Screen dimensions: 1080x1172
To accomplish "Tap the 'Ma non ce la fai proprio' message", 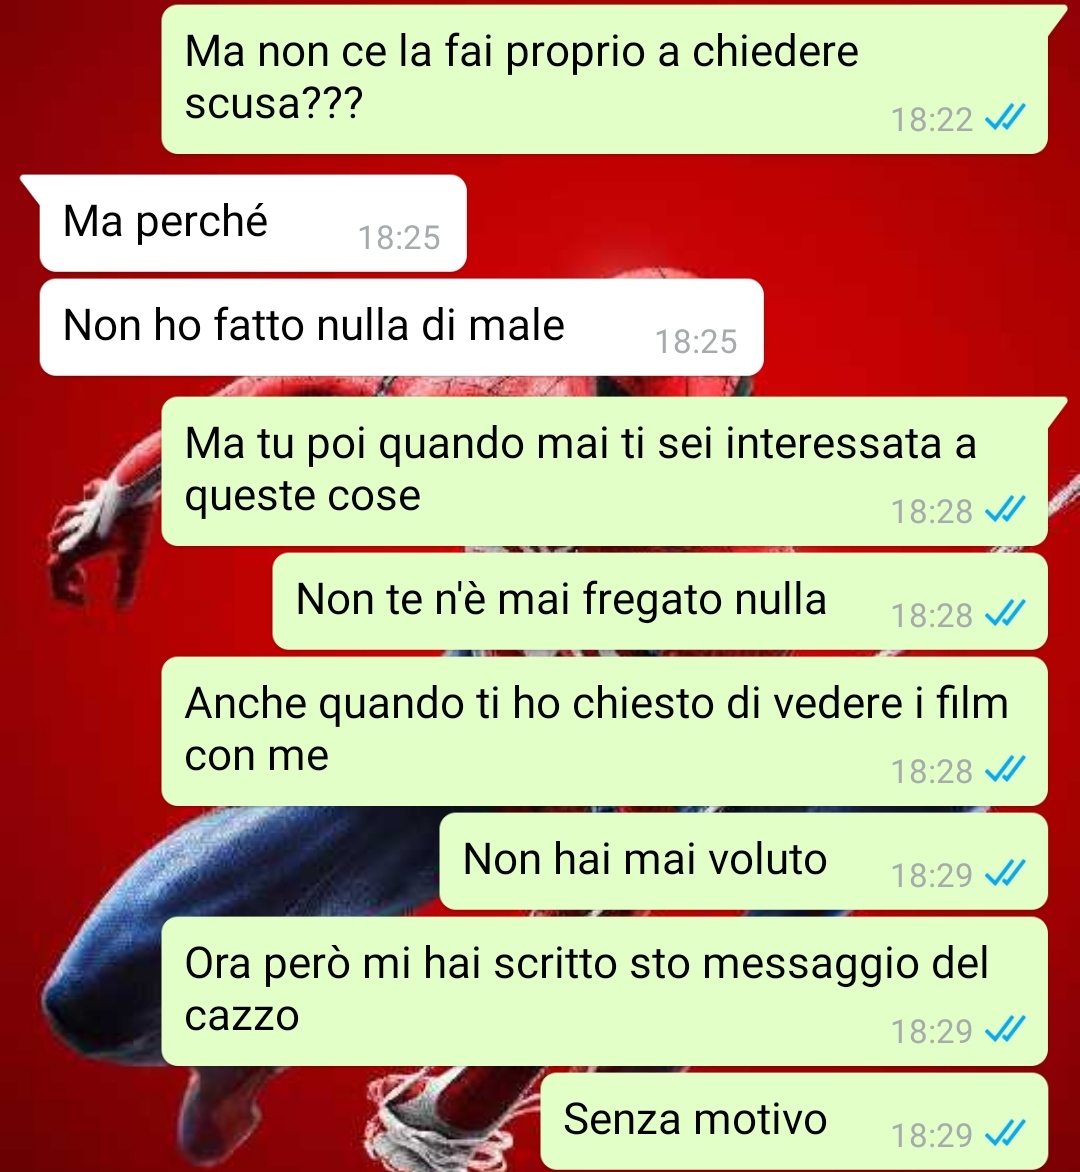I will tap(605, 79).
